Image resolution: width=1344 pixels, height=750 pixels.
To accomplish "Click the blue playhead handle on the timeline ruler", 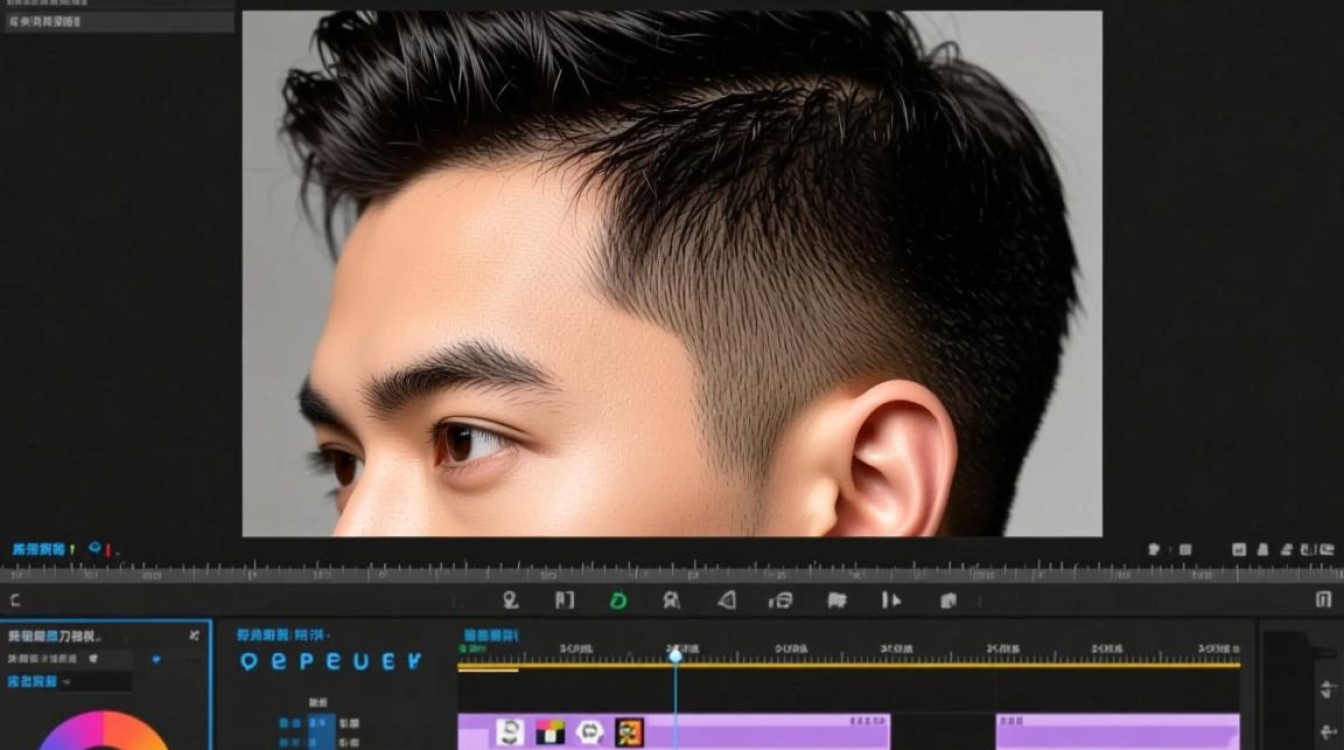I will [x=675, y=655].
